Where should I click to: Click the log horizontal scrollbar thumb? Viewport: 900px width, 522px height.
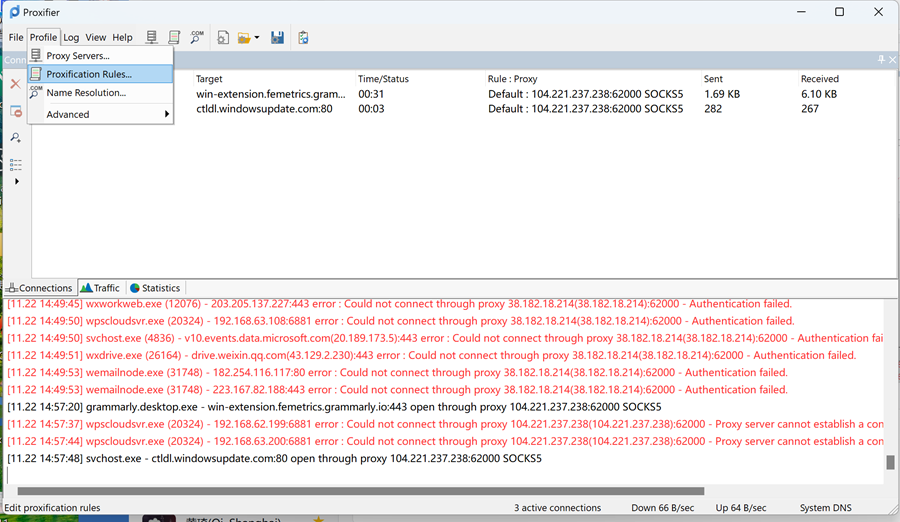[360, 491]
